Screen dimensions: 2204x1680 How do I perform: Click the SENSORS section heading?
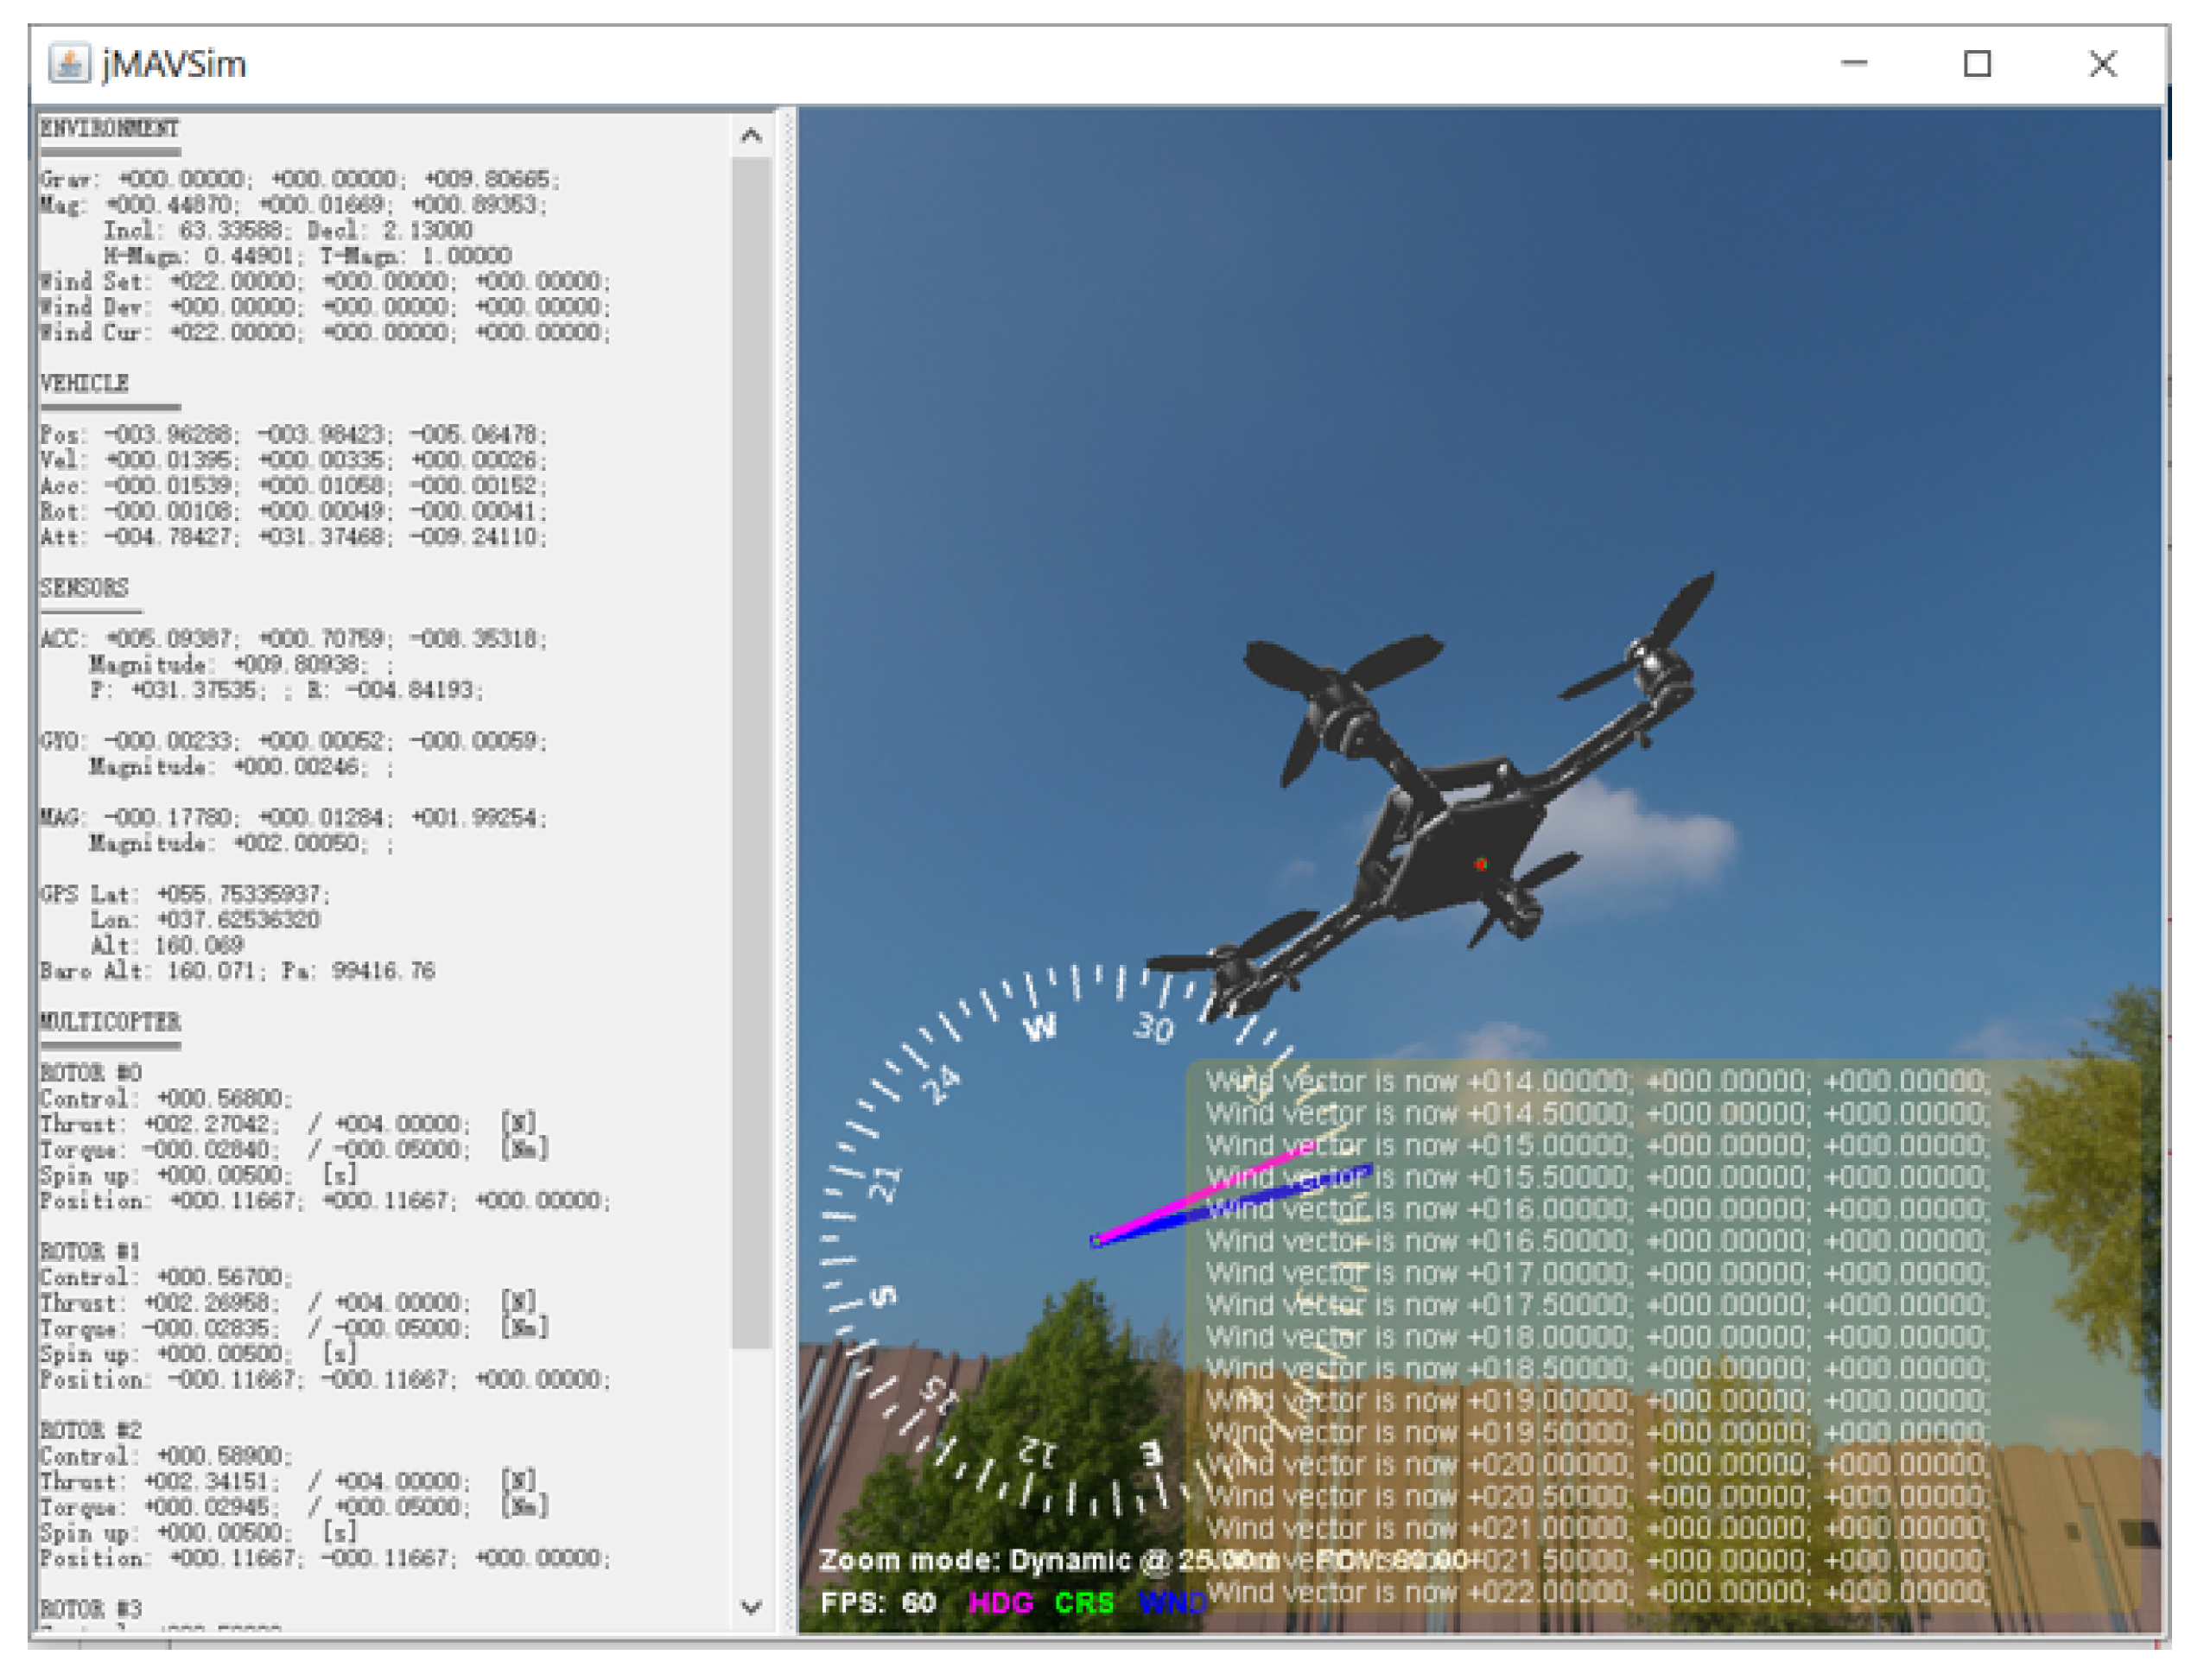(x=84, y=587)
